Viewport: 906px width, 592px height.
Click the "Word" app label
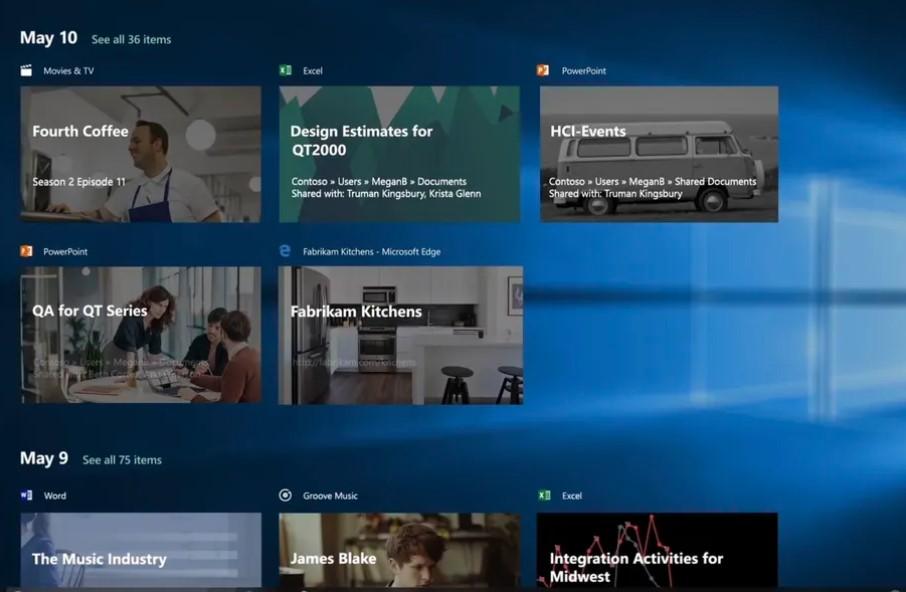55,496
